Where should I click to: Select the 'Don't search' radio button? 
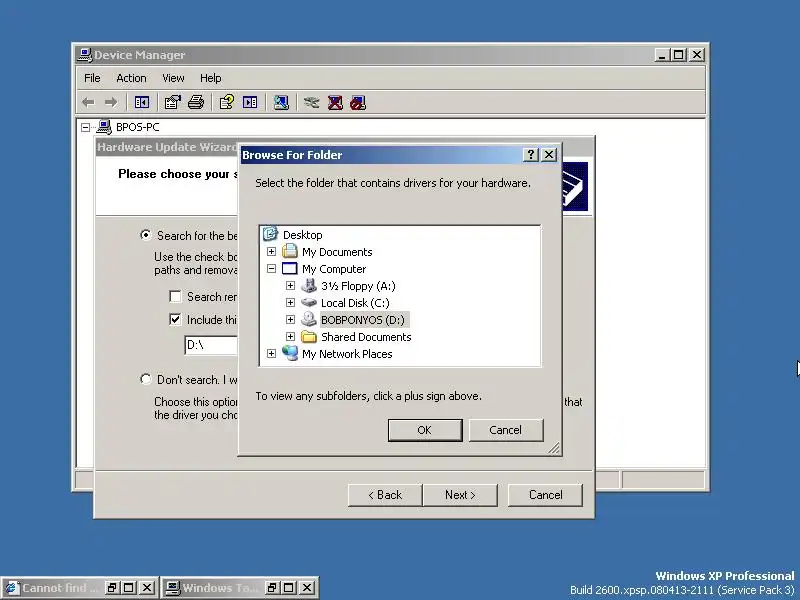point(146,379)
